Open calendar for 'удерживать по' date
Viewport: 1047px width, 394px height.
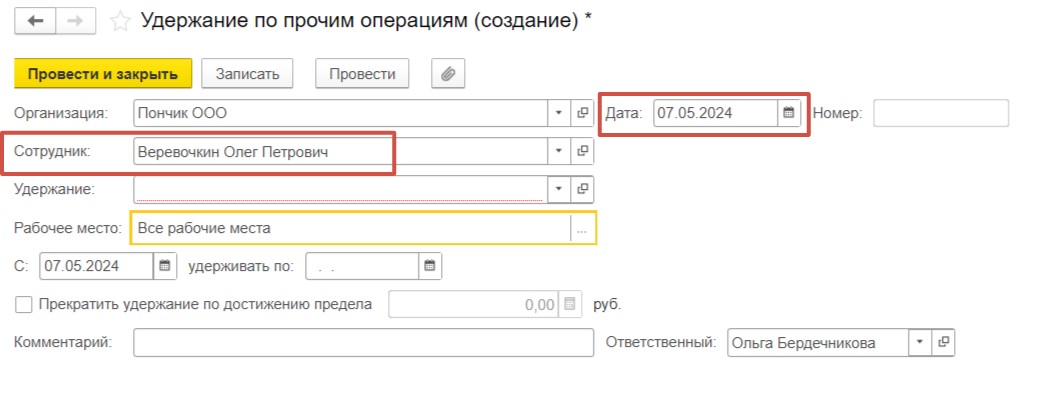pos(430,266)
